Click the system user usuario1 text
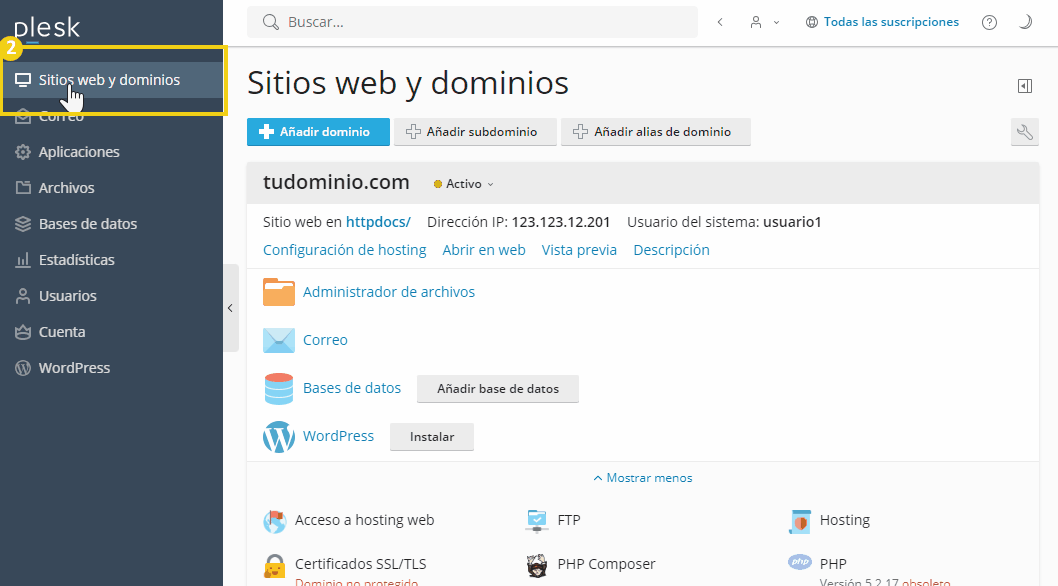The width and height of the screenshot is (1058, 586). pos(792,222)
